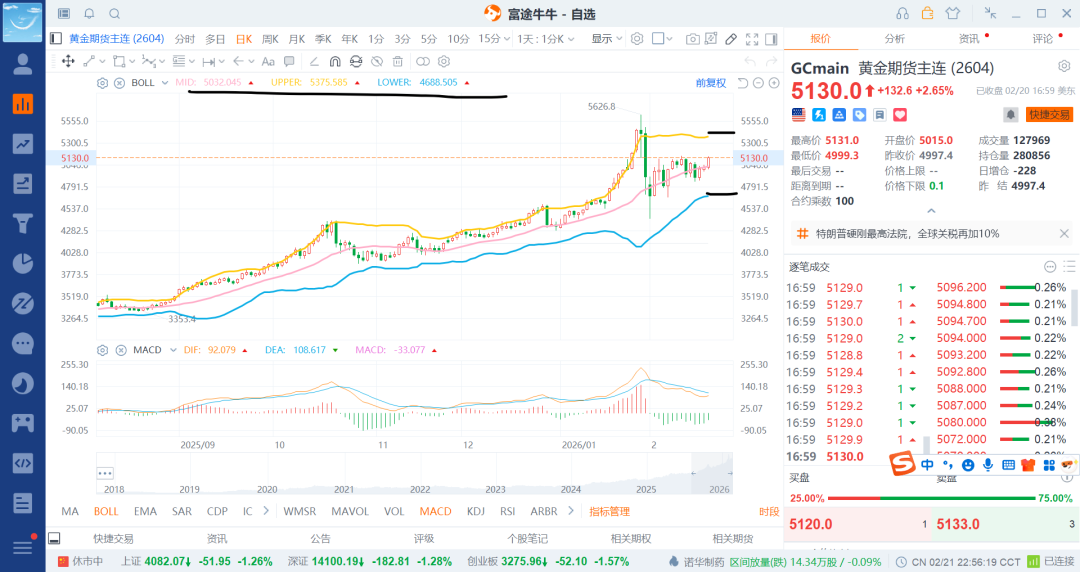Open the 评论 comments tab

[x=1042, y=39]
